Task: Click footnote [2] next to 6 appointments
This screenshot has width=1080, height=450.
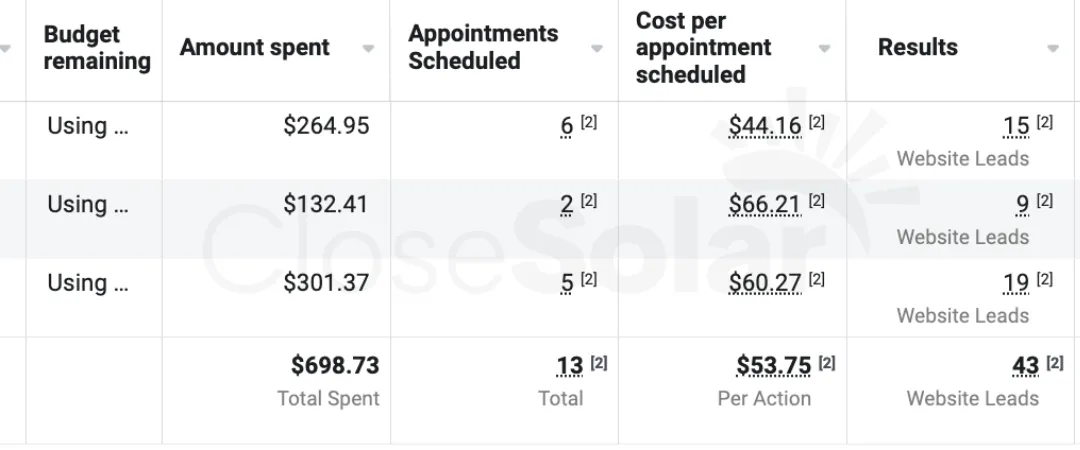Action: 589,122
